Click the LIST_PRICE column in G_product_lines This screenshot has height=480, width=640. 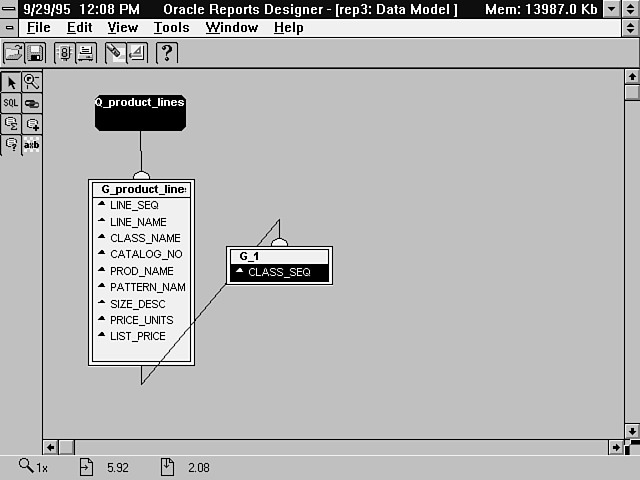pos(138,336)
